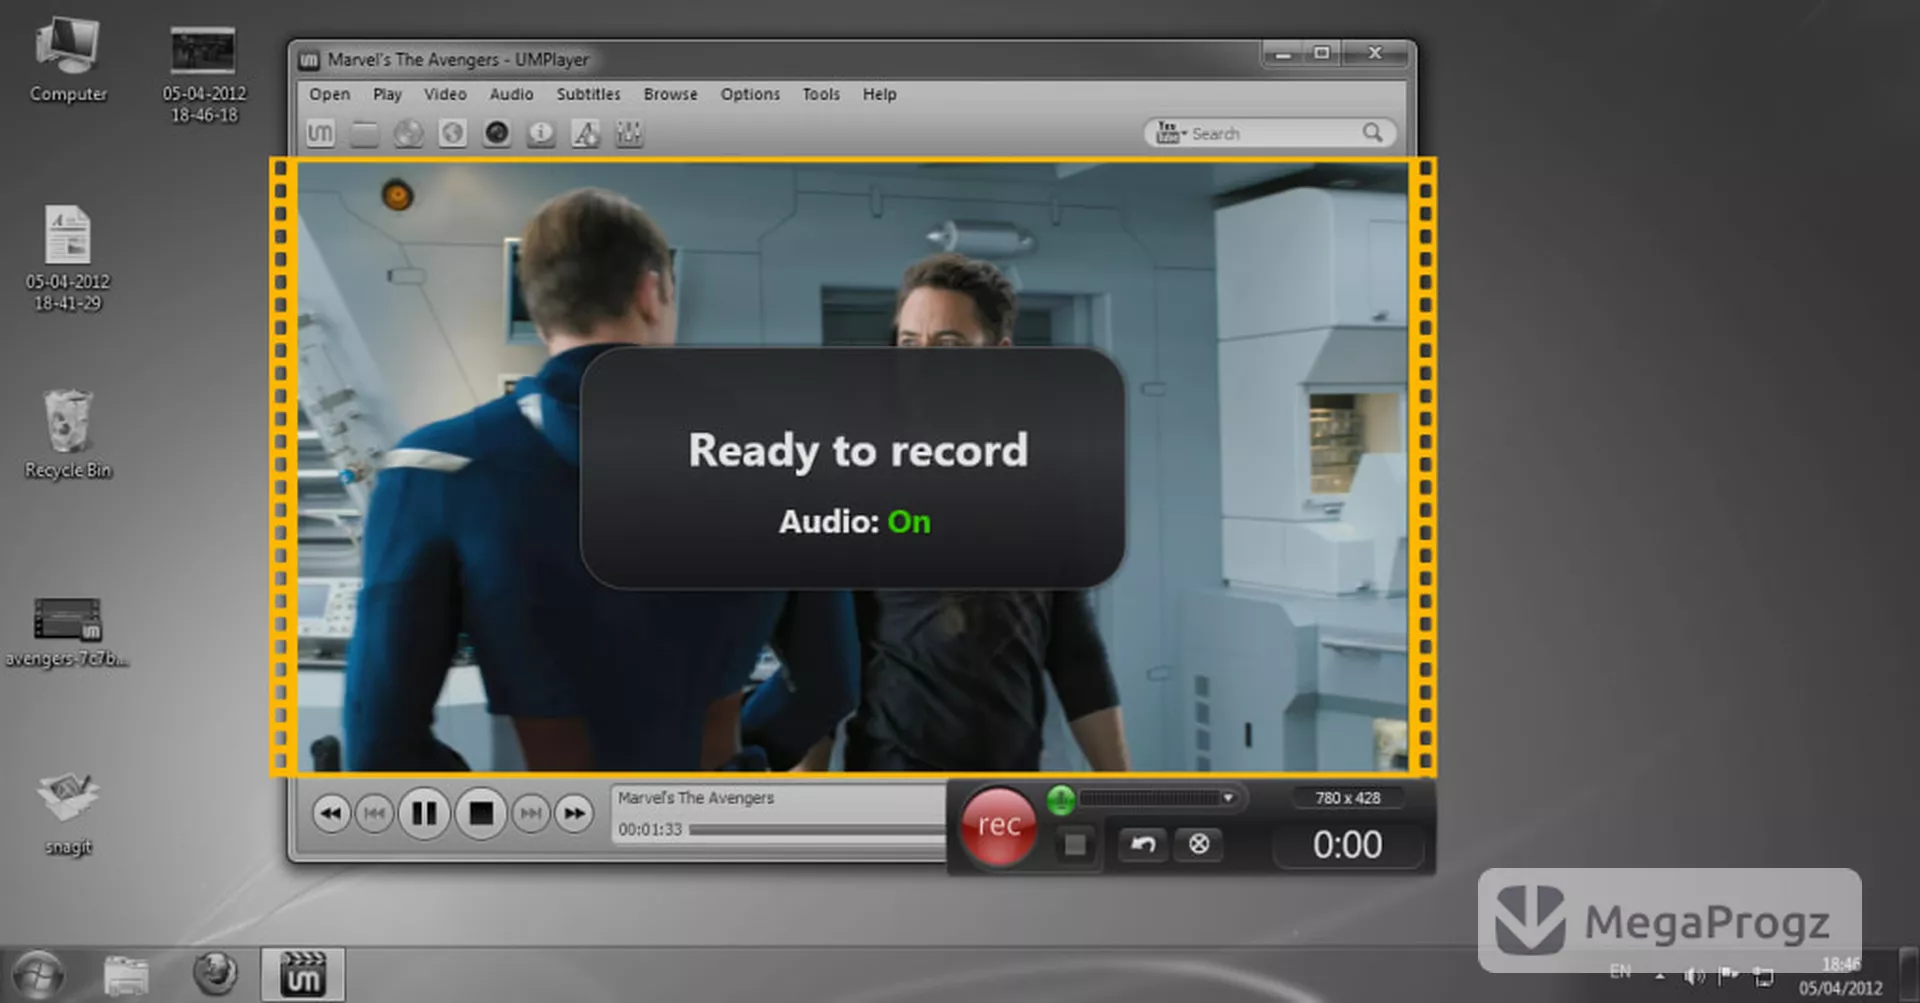Show media info via the i icon
This screenshot has height=1003, width=1920.
[x=541, y=133]
